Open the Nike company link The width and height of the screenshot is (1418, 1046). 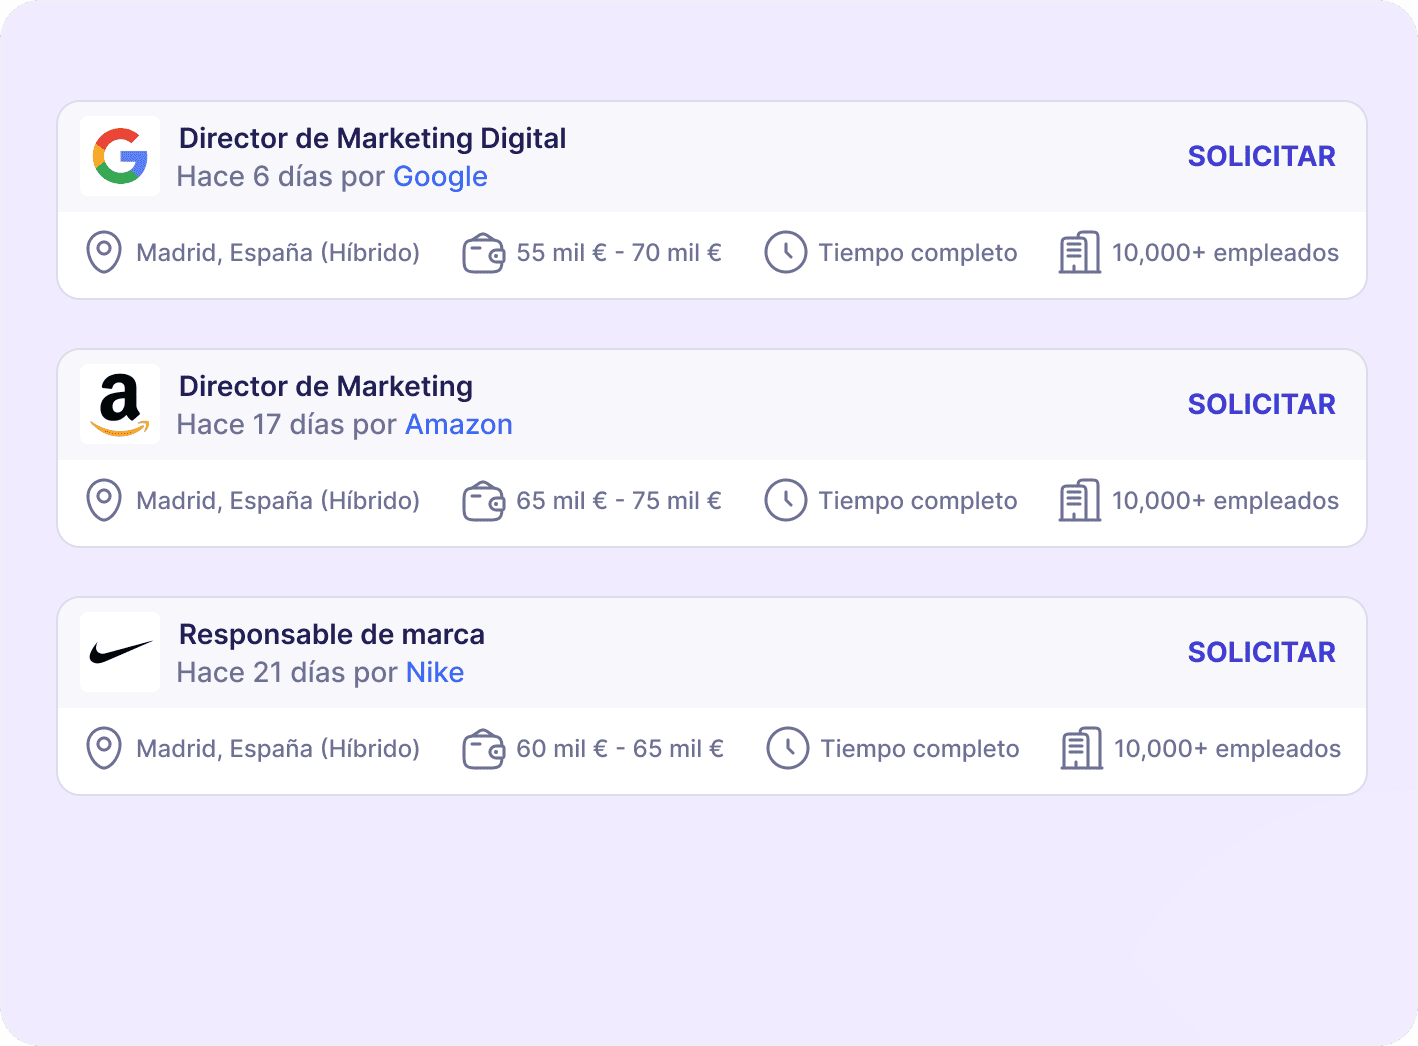point(434,672)
